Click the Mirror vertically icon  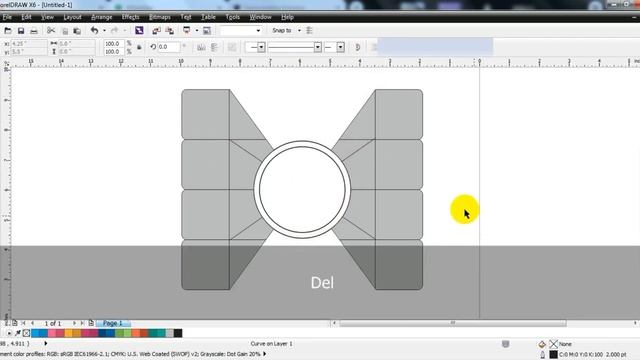[214, 47]
